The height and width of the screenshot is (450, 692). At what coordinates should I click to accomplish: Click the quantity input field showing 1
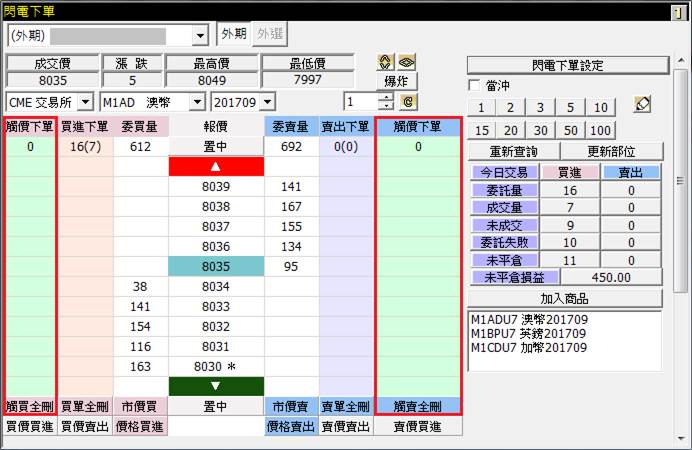tap(361, 102)
